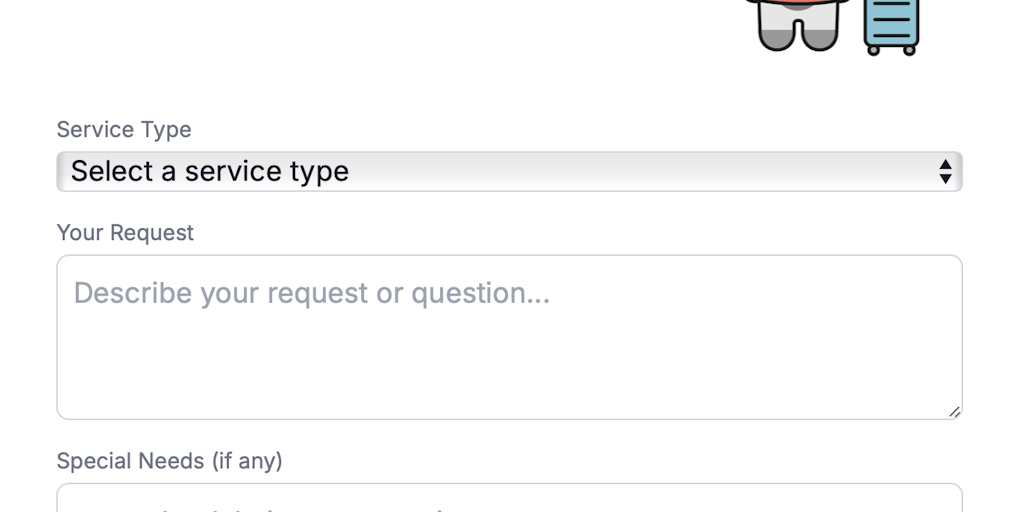Click the suitcase's right wheel
1024x512 pixels.
[x=909, y=49]
